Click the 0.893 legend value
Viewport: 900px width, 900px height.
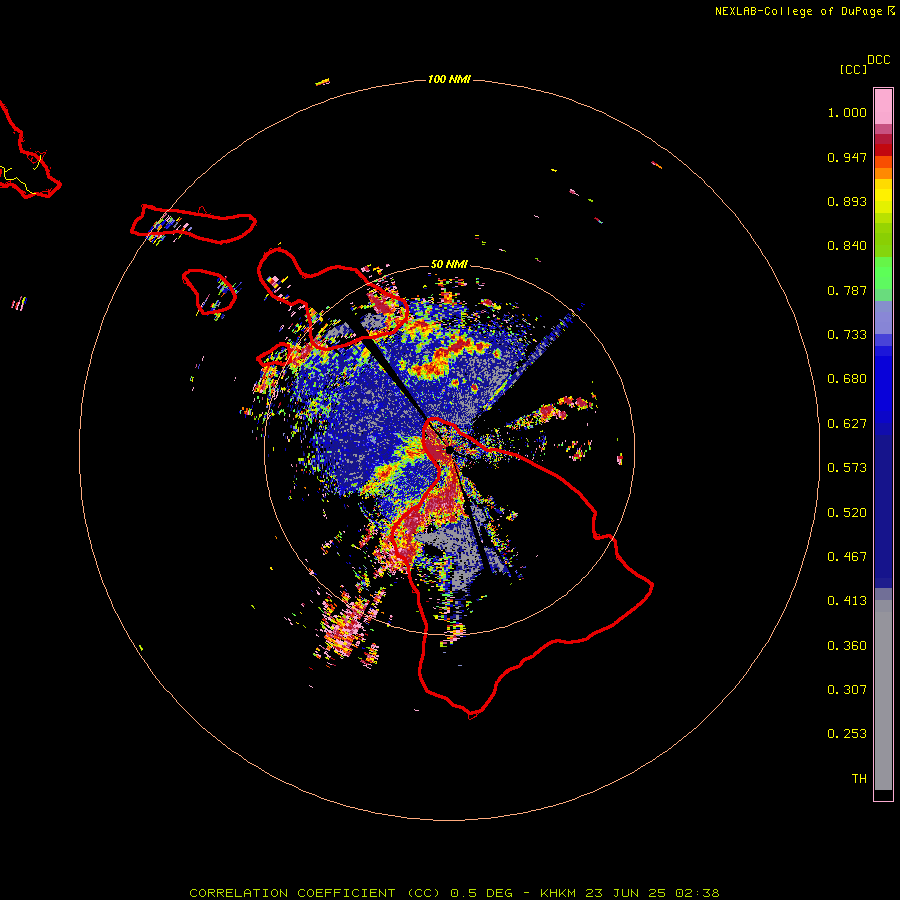point(847,201)
